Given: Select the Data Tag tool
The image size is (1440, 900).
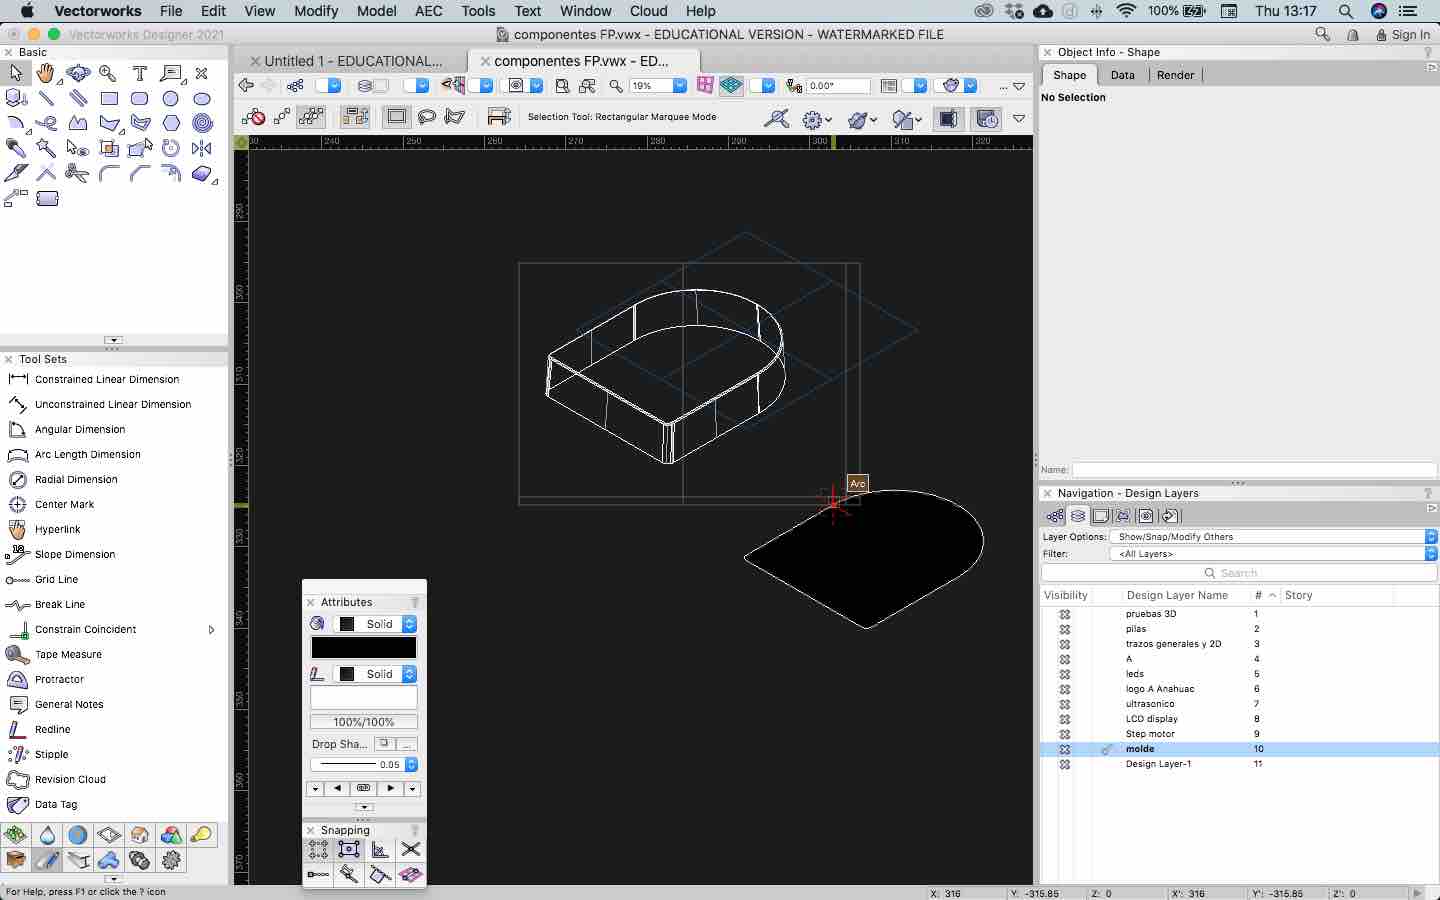Looking at the screenshot, I should click(56, 805).
